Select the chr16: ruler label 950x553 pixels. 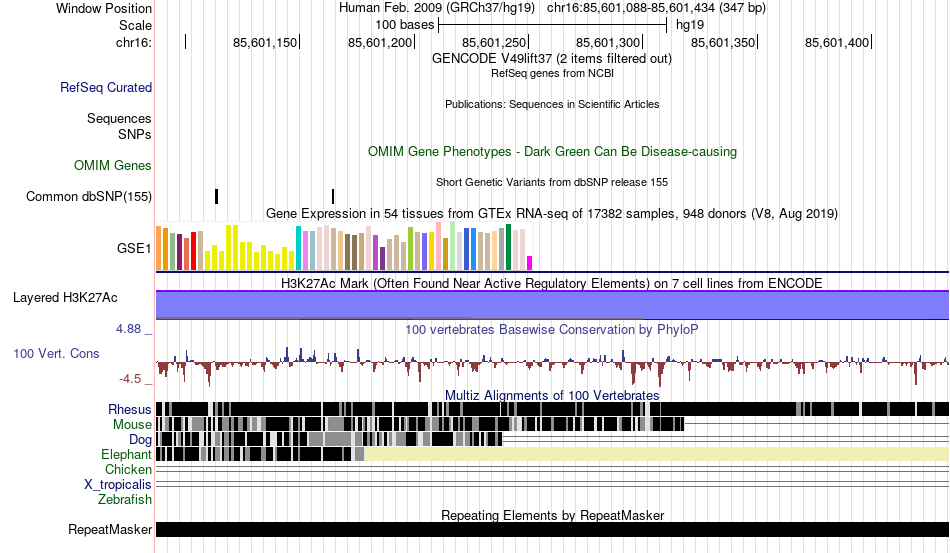[x=133, y=42]
